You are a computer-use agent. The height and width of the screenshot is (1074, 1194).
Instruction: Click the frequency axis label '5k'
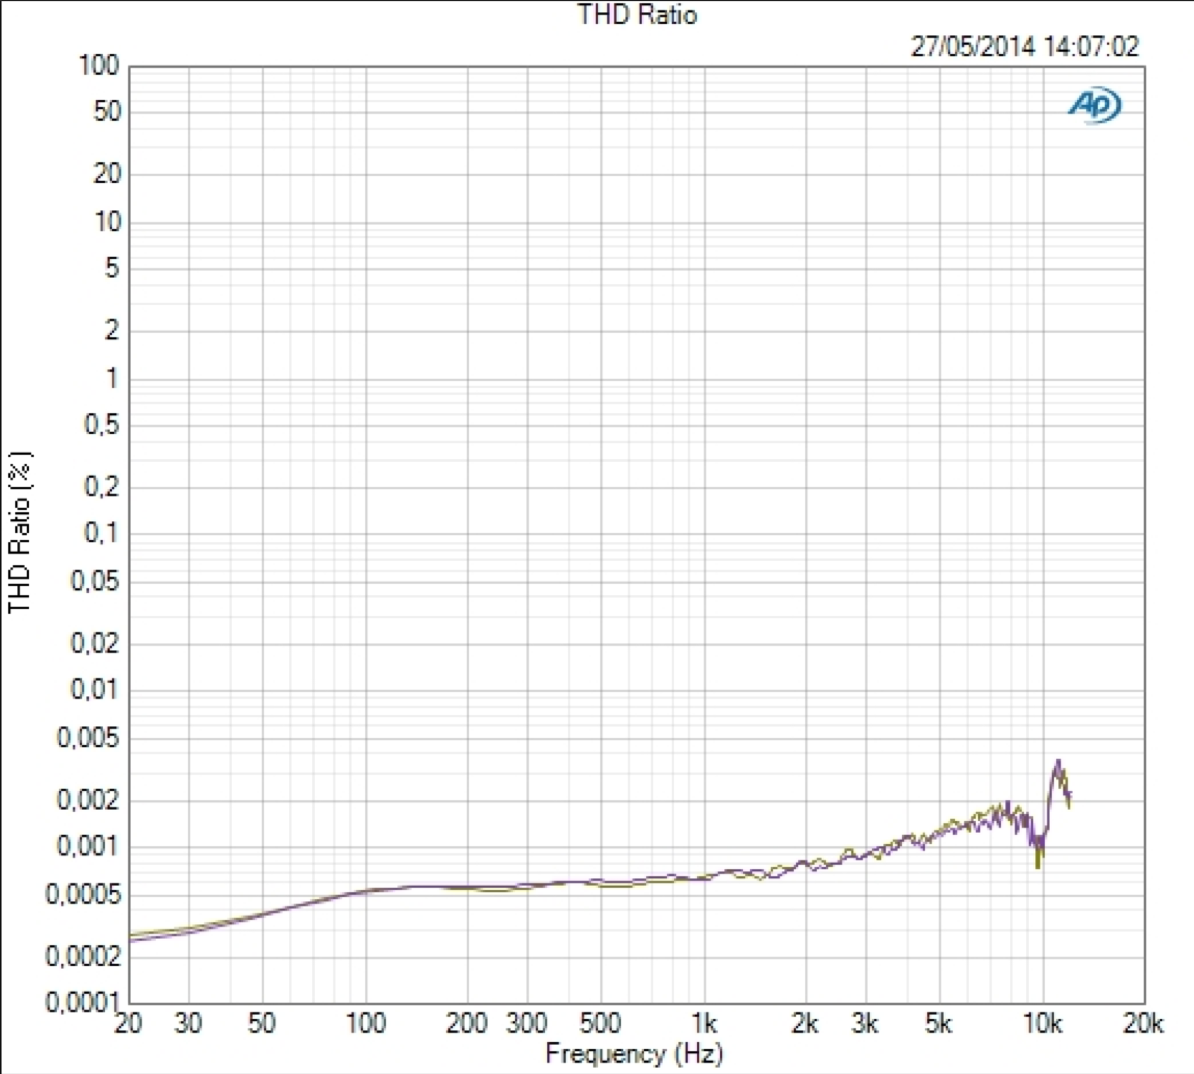click(939, 1024)
